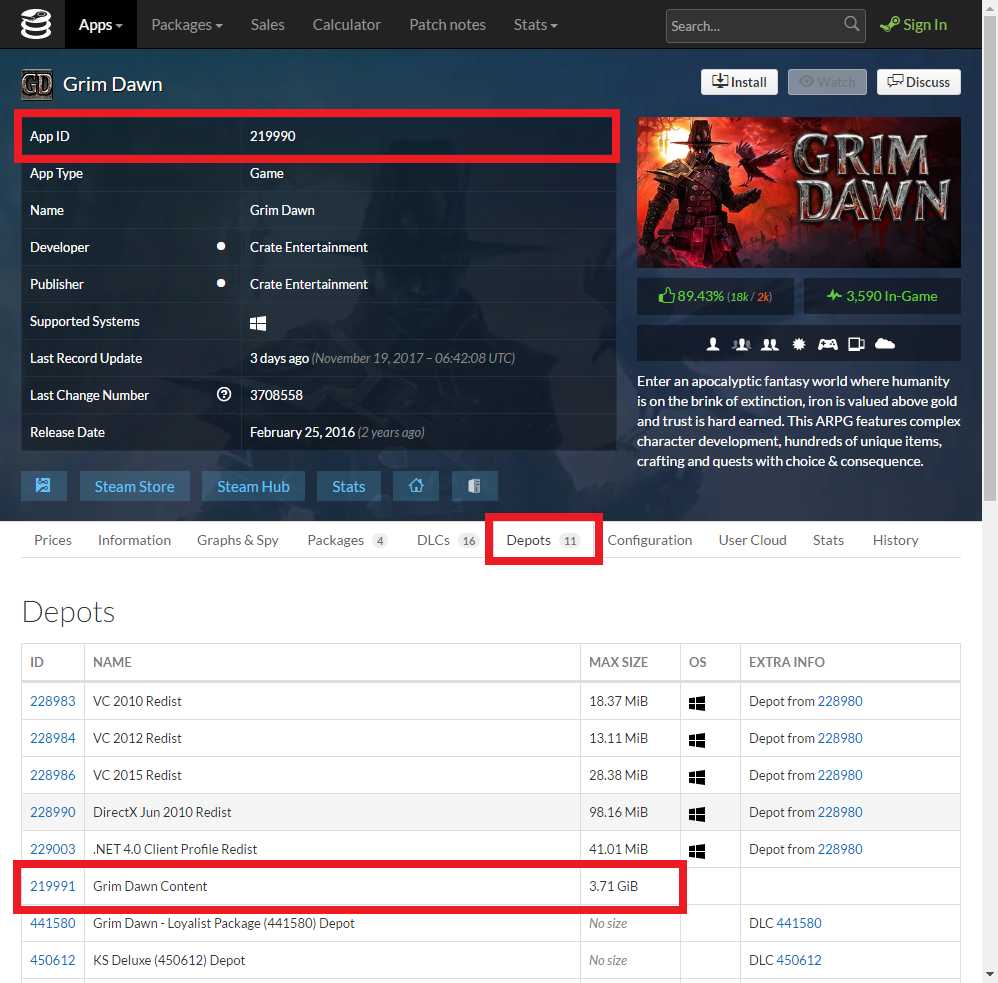Image resolution: width=998 pixels, height=983 pixels.
Task: Click the Grim Dawn banner image
Action: point(798,192)
